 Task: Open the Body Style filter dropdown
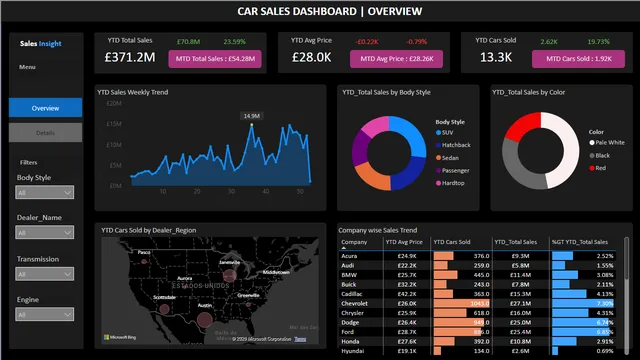pyautogui.click(x=44, y=192)
